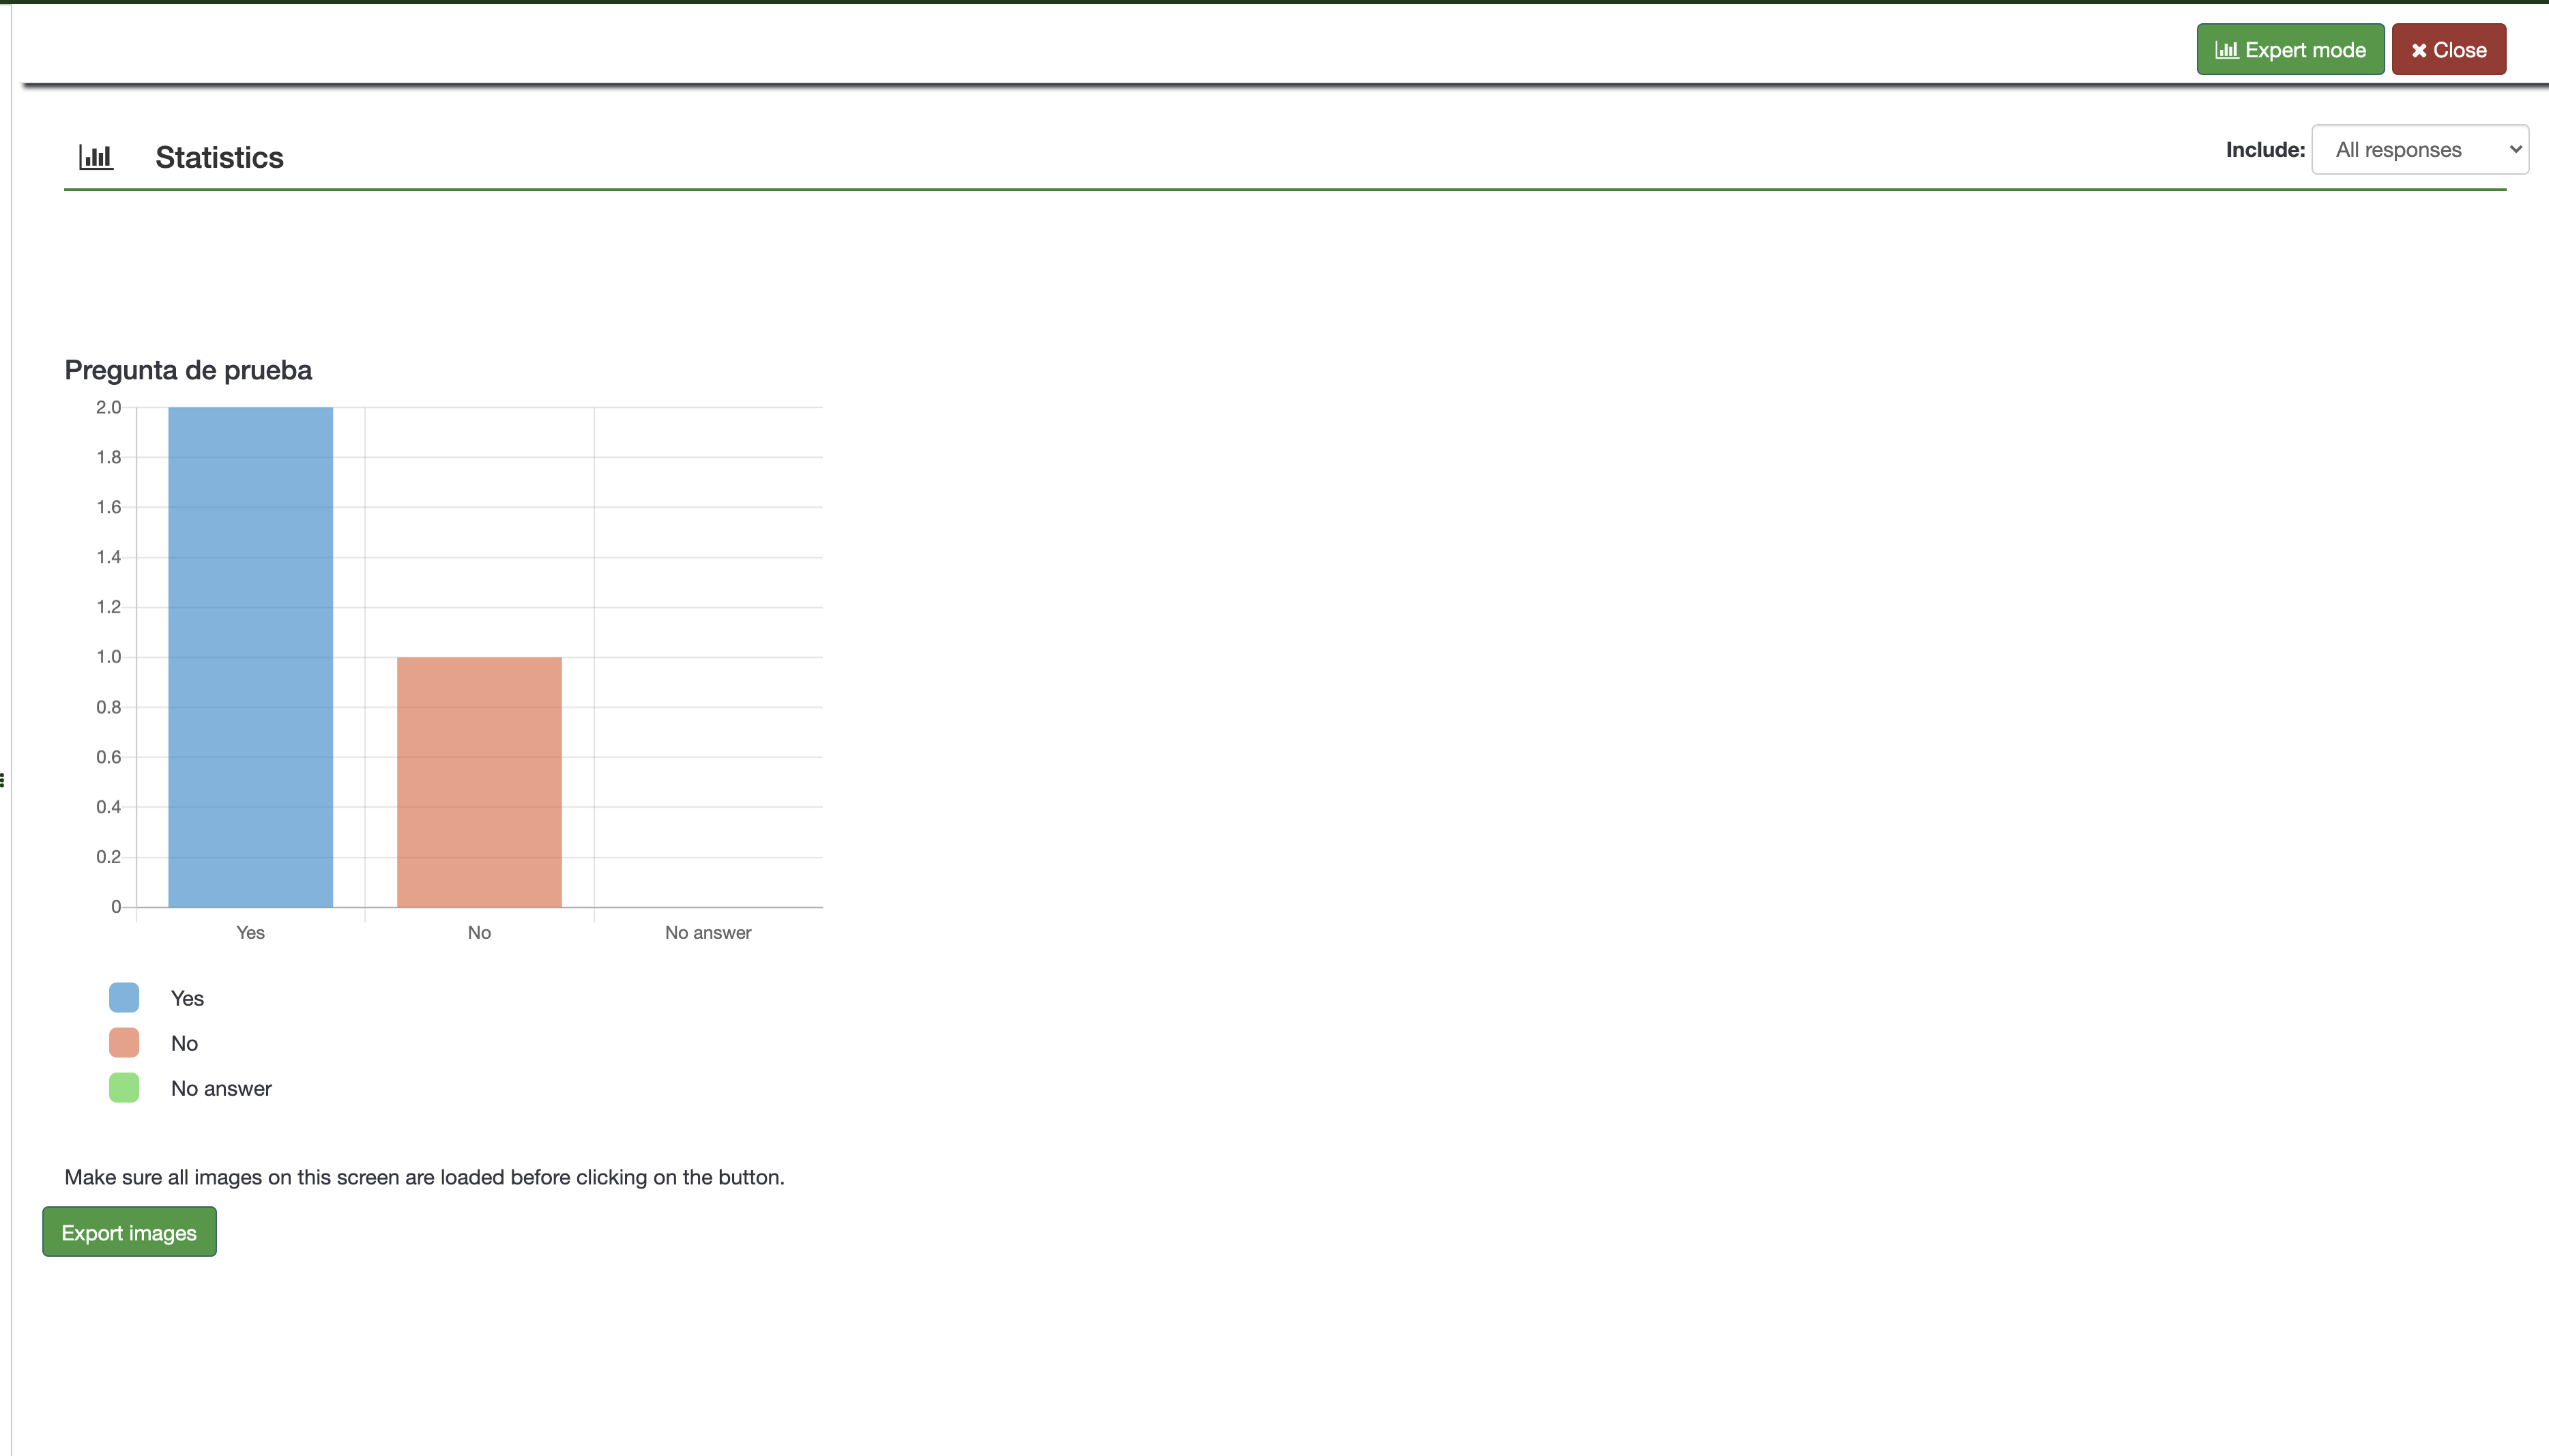Click the Statistics heading text
Screen dimensions: 2549x1456
click(x=219, y=157)
